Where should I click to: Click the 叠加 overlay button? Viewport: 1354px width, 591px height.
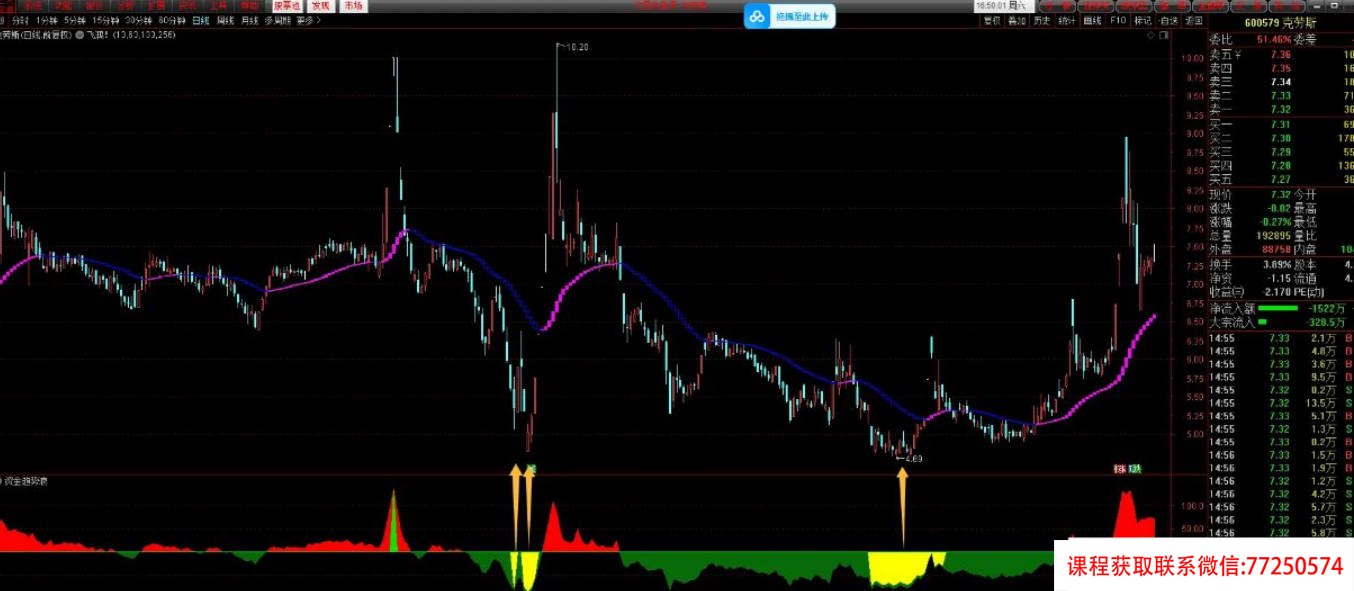click(x=1017, y=20)
